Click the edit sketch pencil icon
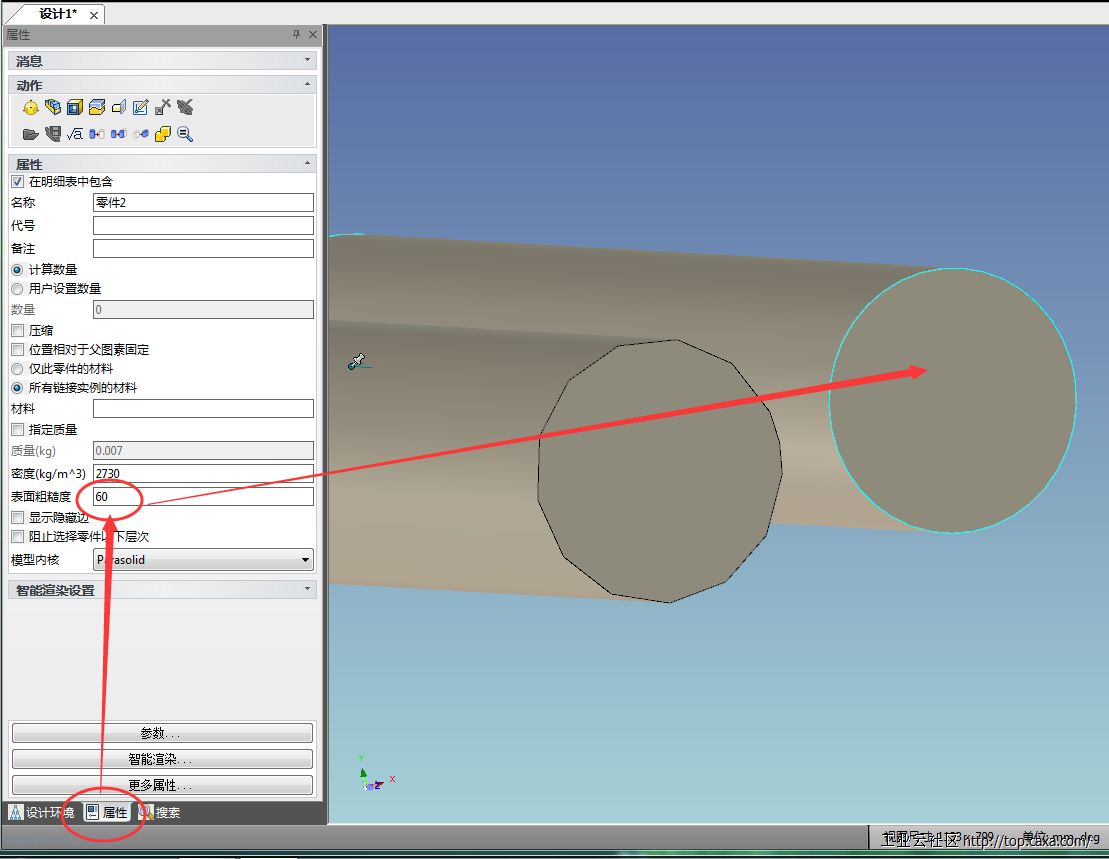The image size is (1109, 859). point(140,108)
